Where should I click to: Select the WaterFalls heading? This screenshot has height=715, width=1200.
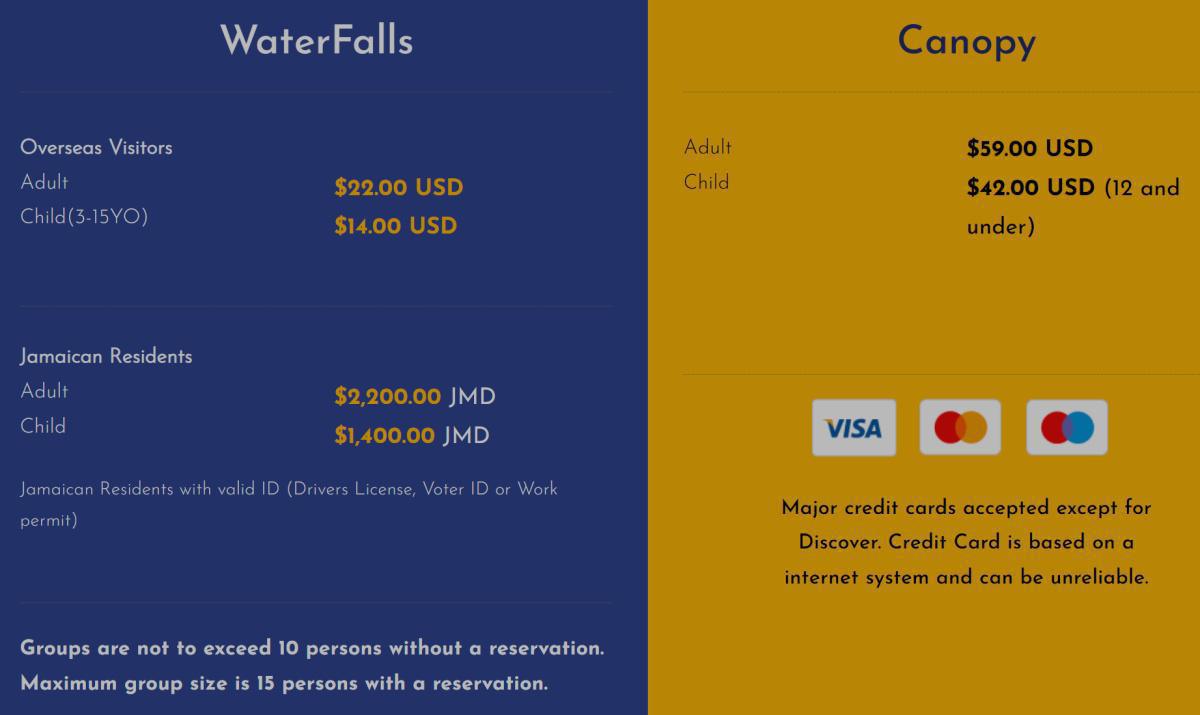(x=316, y=41)
